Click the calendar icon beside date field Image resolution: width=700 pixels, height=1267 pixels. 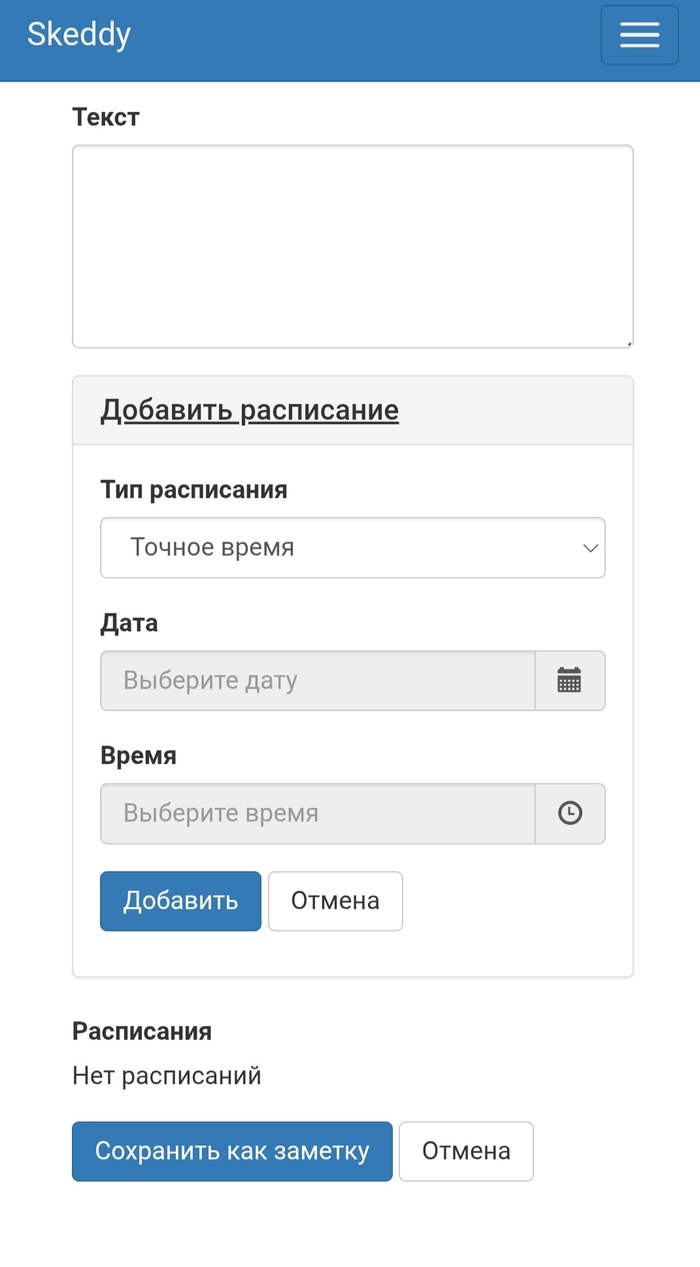pos(569,681)
